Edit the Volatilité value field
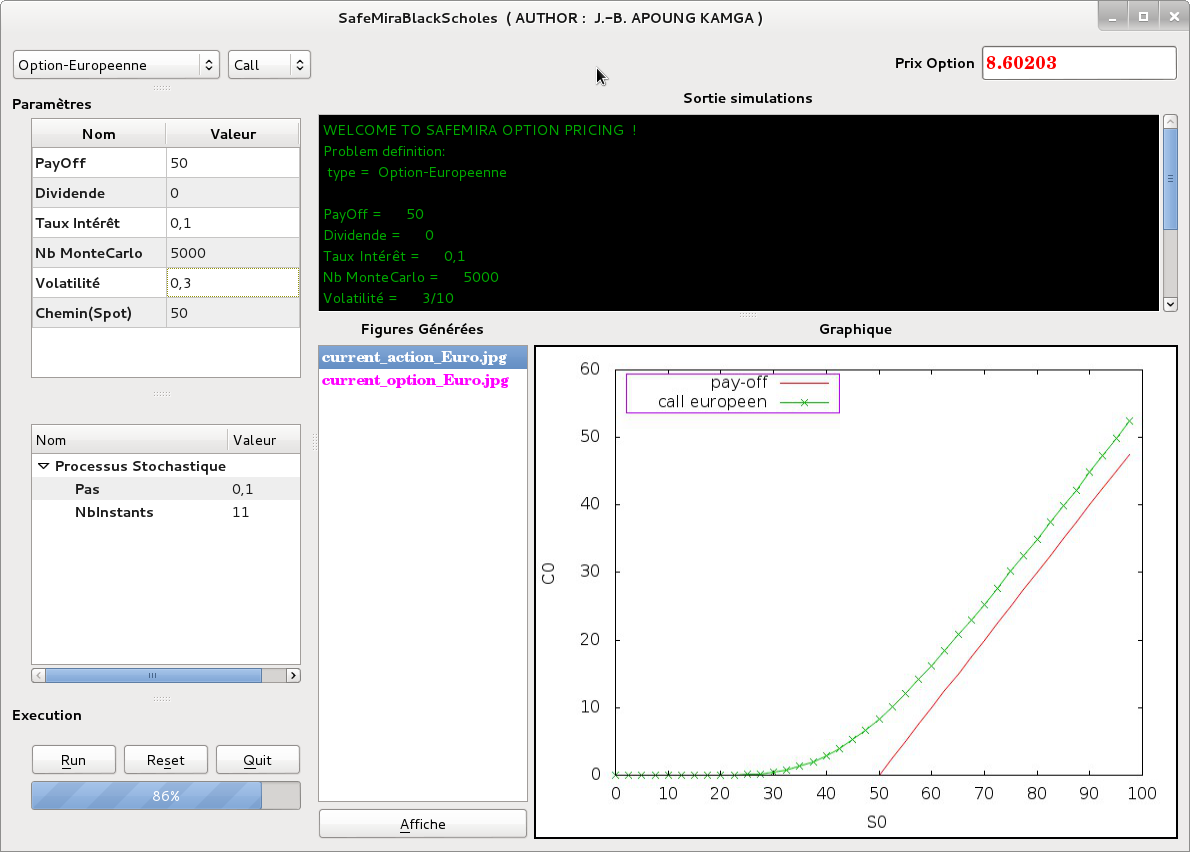Image resolution: width=1190 pixels, height=852 pixels. 232,283
